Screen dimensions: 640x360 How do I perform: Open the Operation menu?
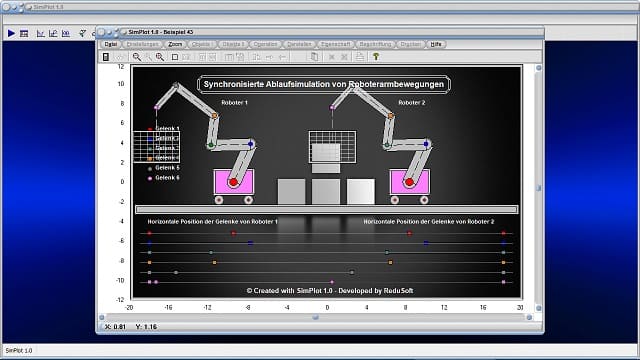(x=265, y=44)
